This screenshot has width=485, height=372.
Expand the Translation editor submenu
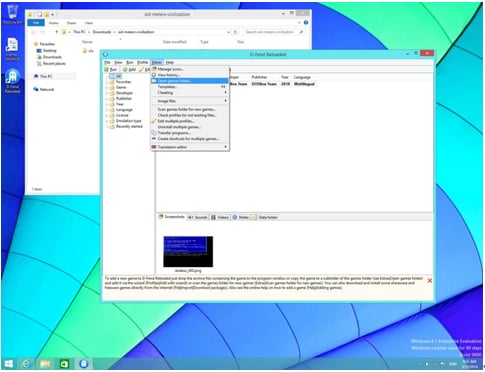(189, 147)
